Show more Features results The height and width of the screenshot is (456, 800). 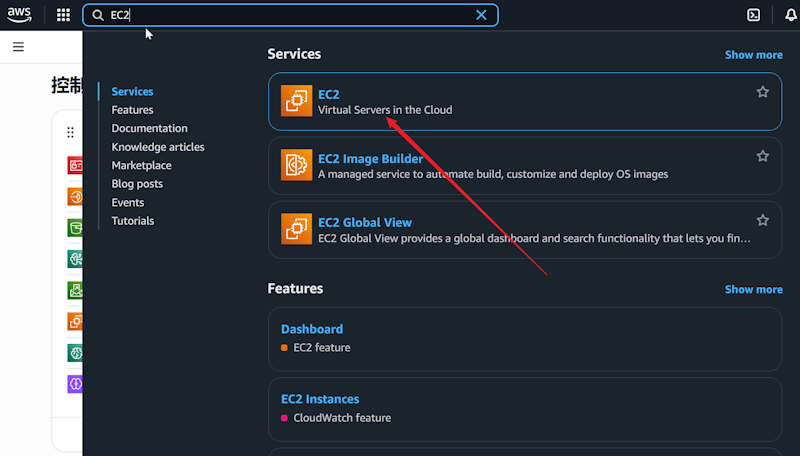[x=753, y=289]
